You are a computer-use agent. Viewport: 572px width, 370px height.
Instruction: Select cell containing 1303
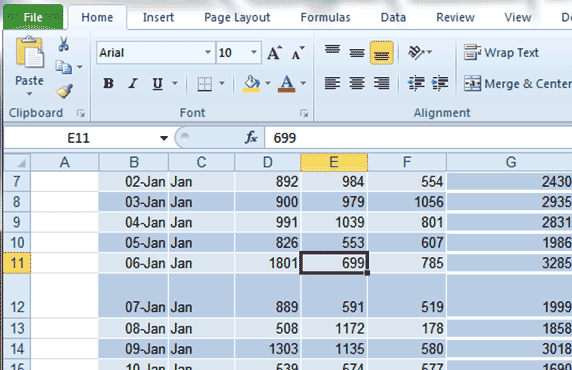(x=267, y=349)
